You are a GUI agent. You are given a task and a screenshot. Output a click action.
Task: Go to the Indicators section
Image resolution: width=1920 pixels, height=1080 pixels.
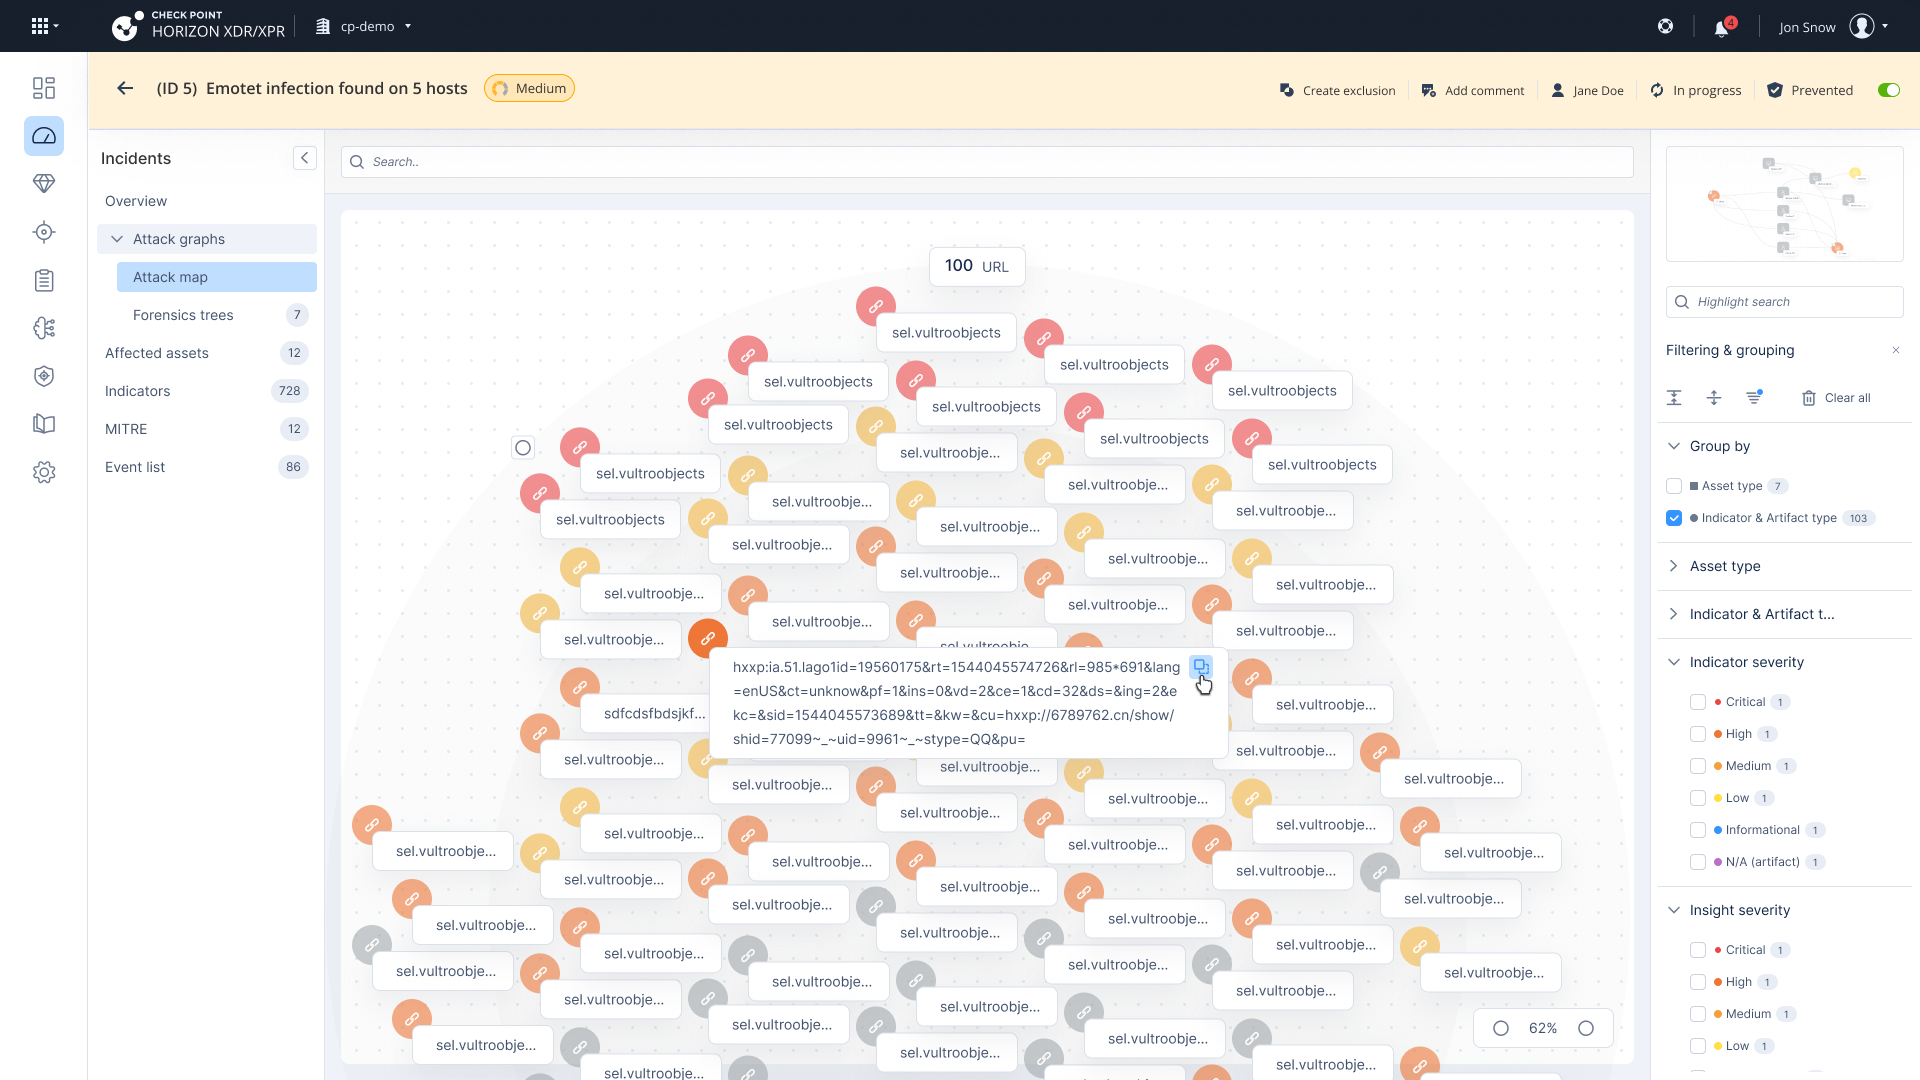[138, 391]
